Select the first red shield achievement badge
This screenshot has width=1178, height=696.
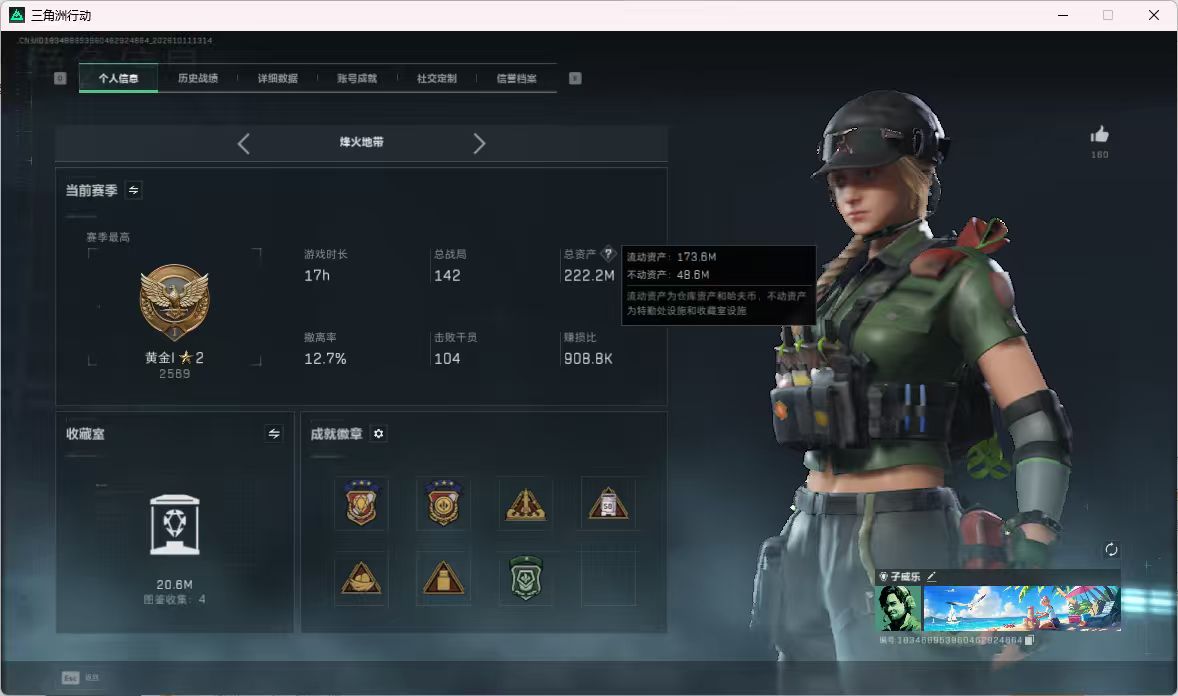[x=361, y=503]
